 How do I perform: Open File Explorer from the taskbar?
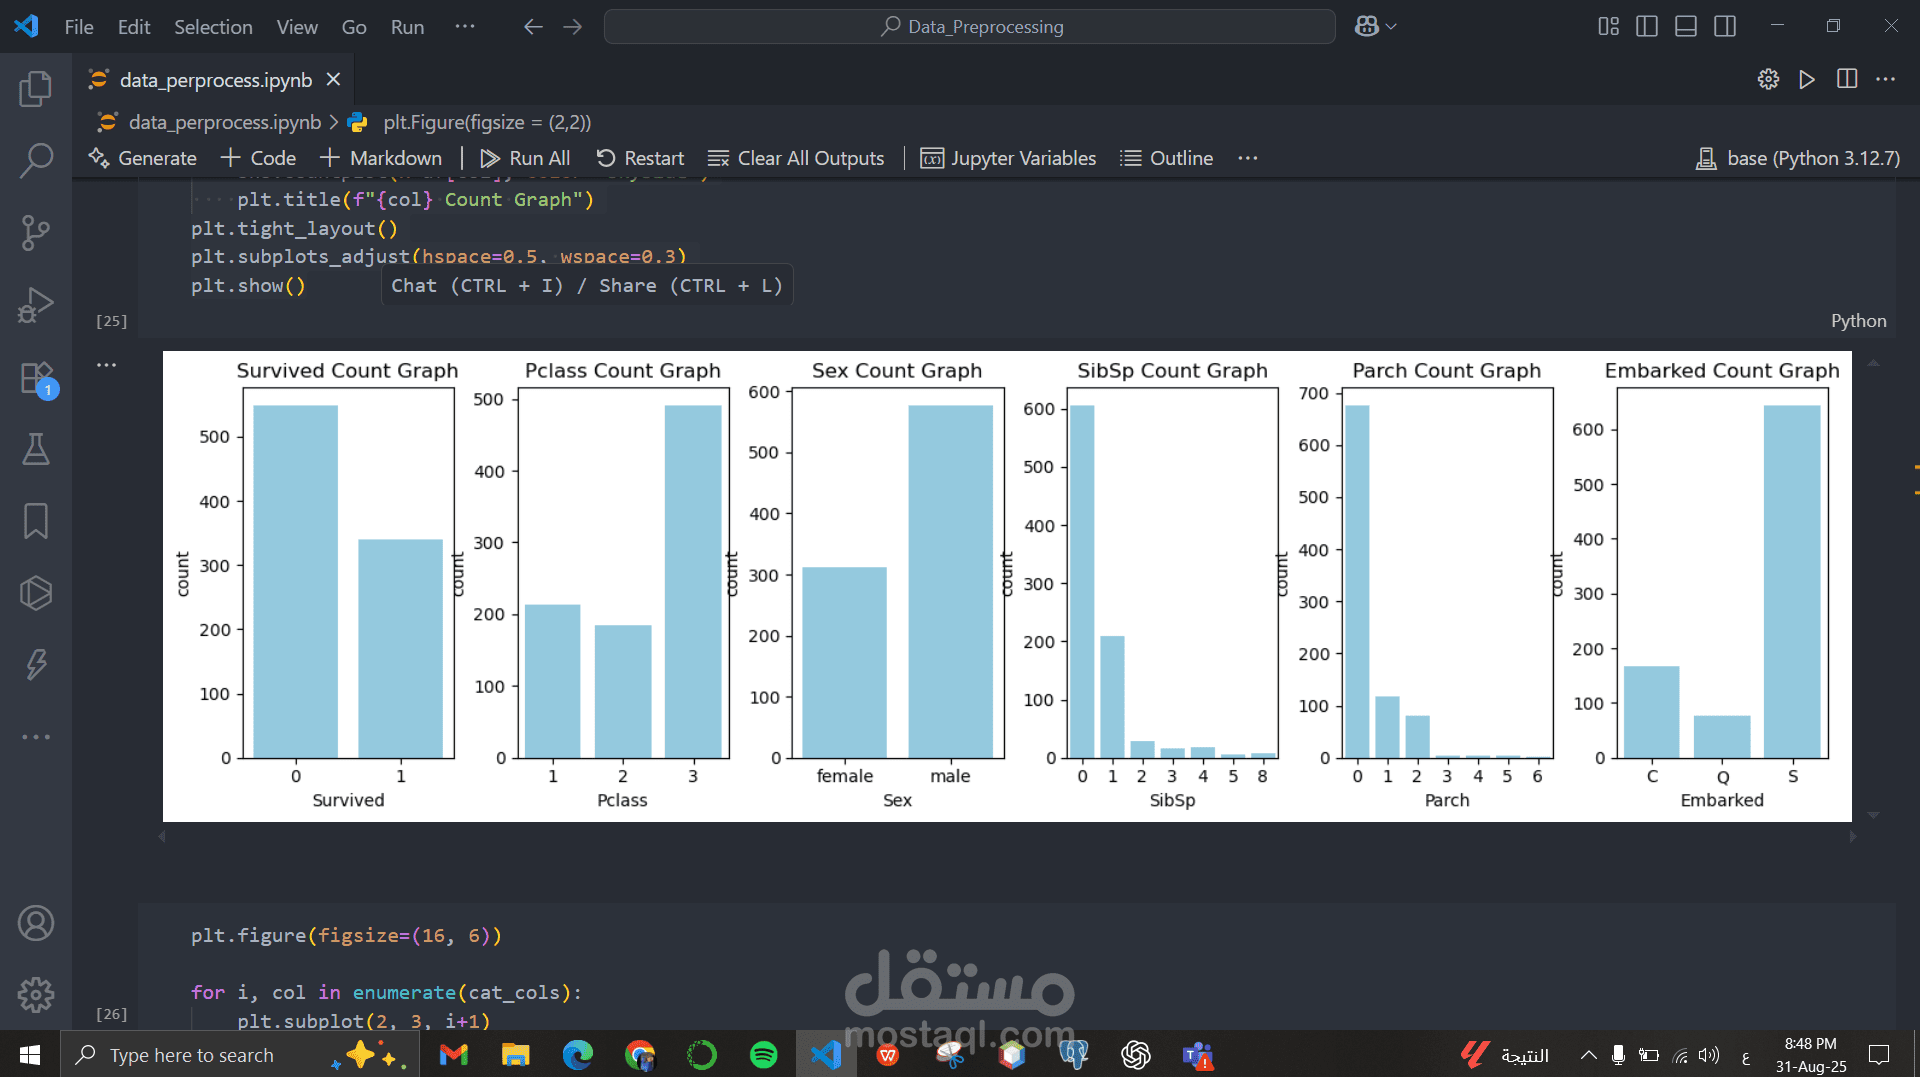(x=515, y=1055)
